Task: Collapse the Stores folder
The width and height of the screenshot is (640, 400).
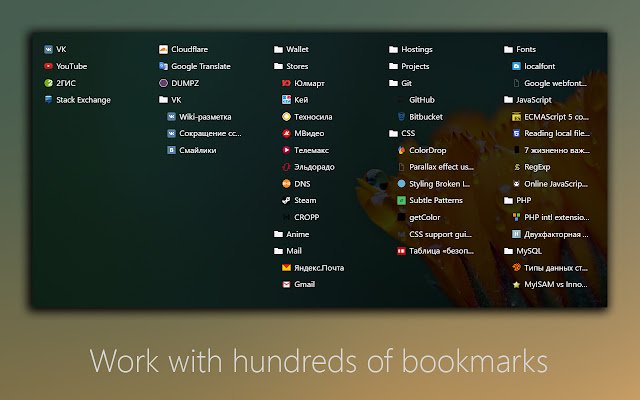Action: pyautogui.click(x=291, y=66)
